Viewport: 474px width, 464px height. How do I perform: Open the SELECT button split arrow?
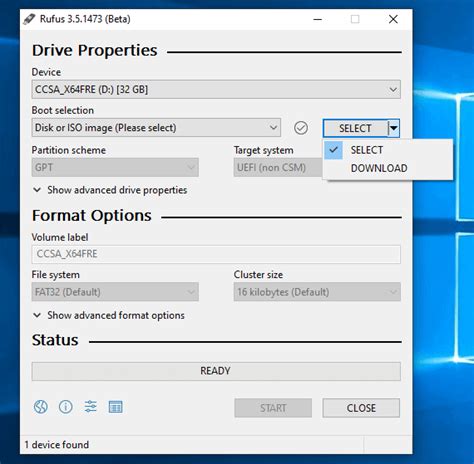(394, 128)
